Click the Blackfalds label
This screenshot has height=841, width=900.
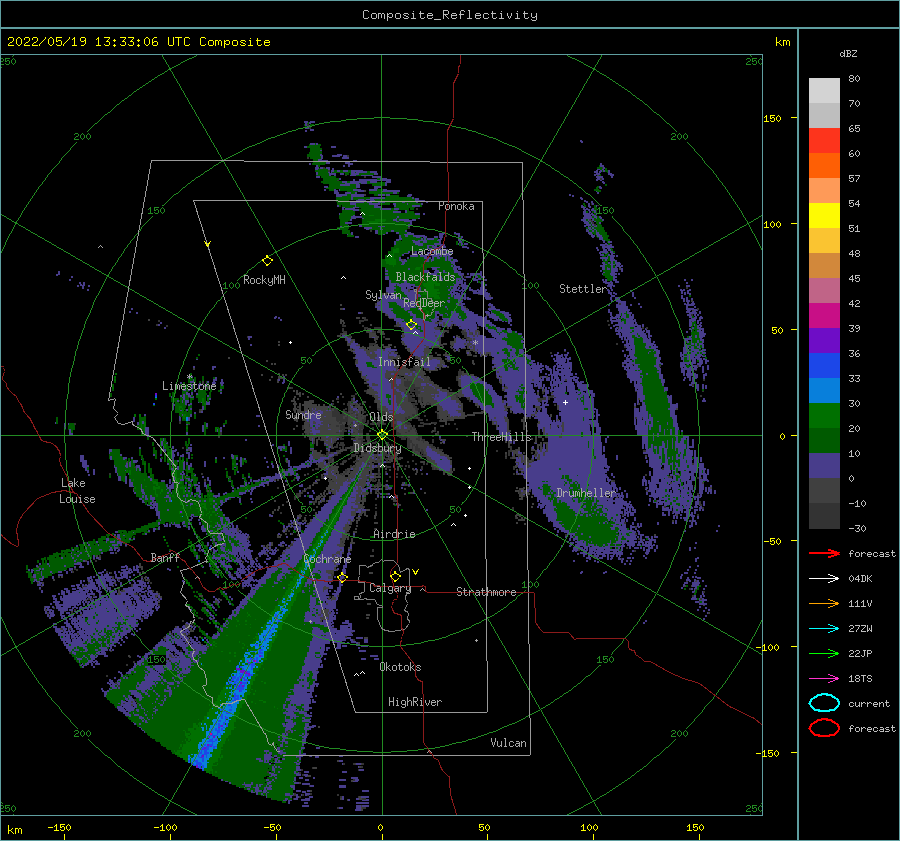click(x=425, y=277)
